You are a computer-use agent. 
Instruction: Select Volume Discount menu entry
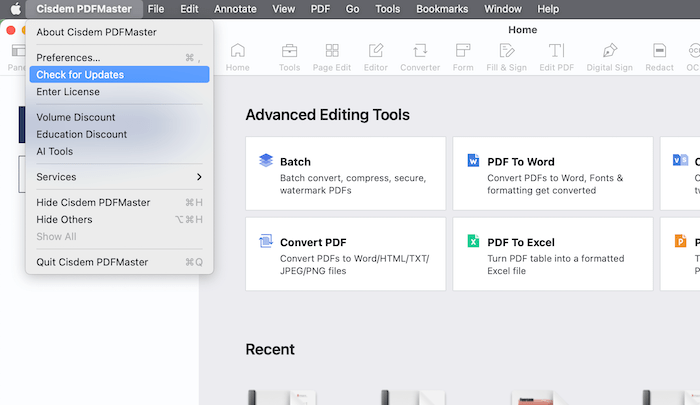[x=119, y=117]
